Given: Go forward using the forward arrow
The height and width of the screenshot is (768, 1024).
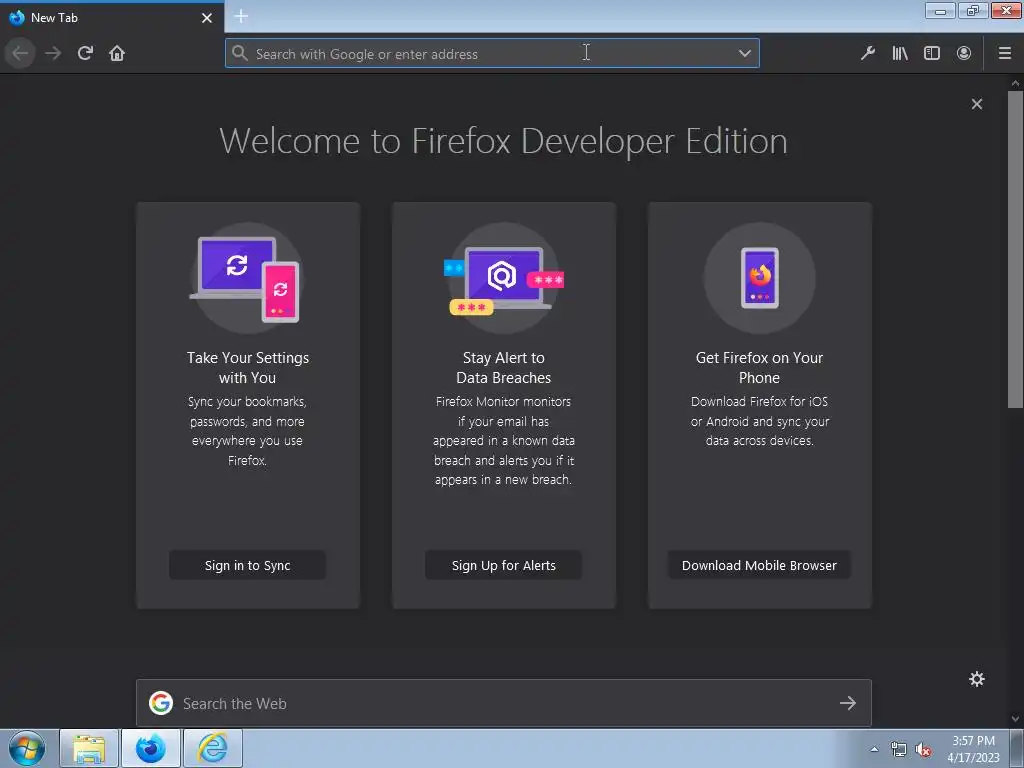Looking at the screenshot, I should point(53,53).
